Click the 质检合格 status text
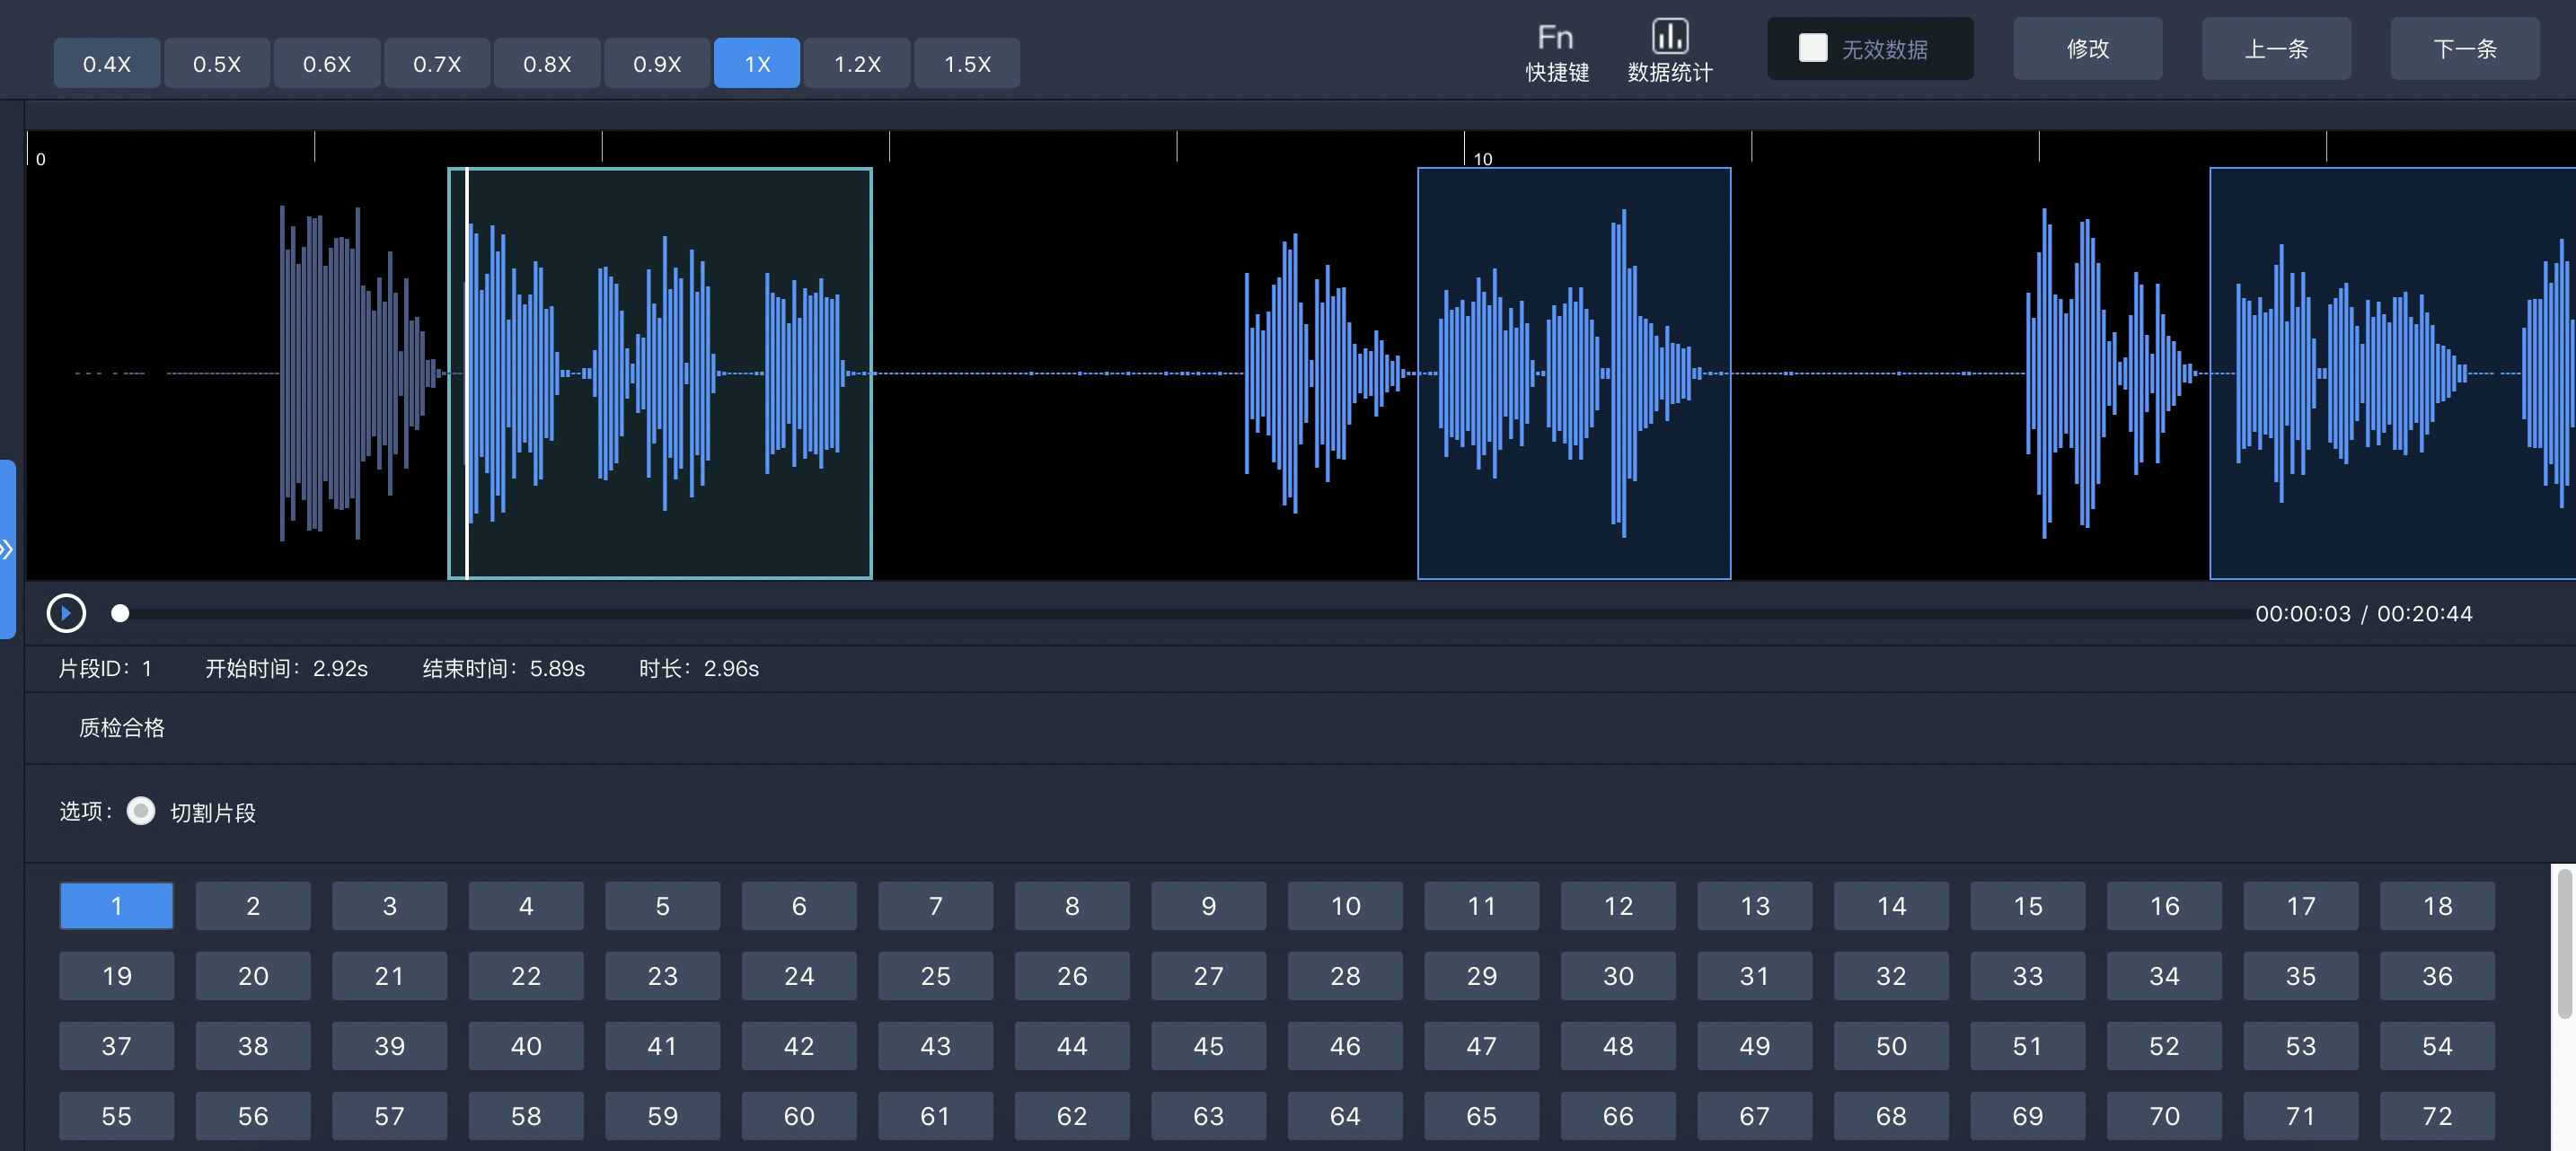 122,728
